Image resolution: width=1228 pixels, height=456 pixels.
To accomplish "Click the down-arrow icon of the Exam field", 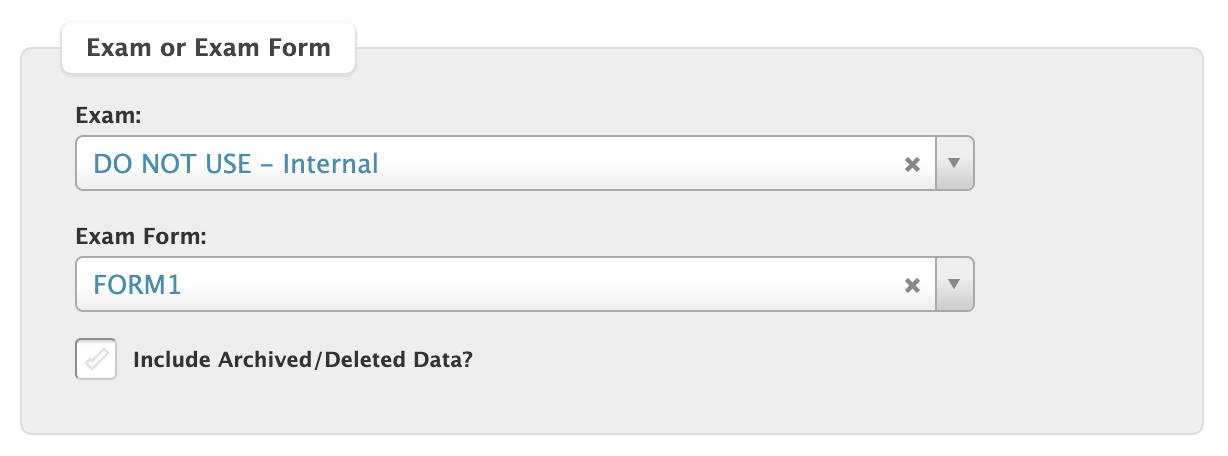I will (954, 164).
